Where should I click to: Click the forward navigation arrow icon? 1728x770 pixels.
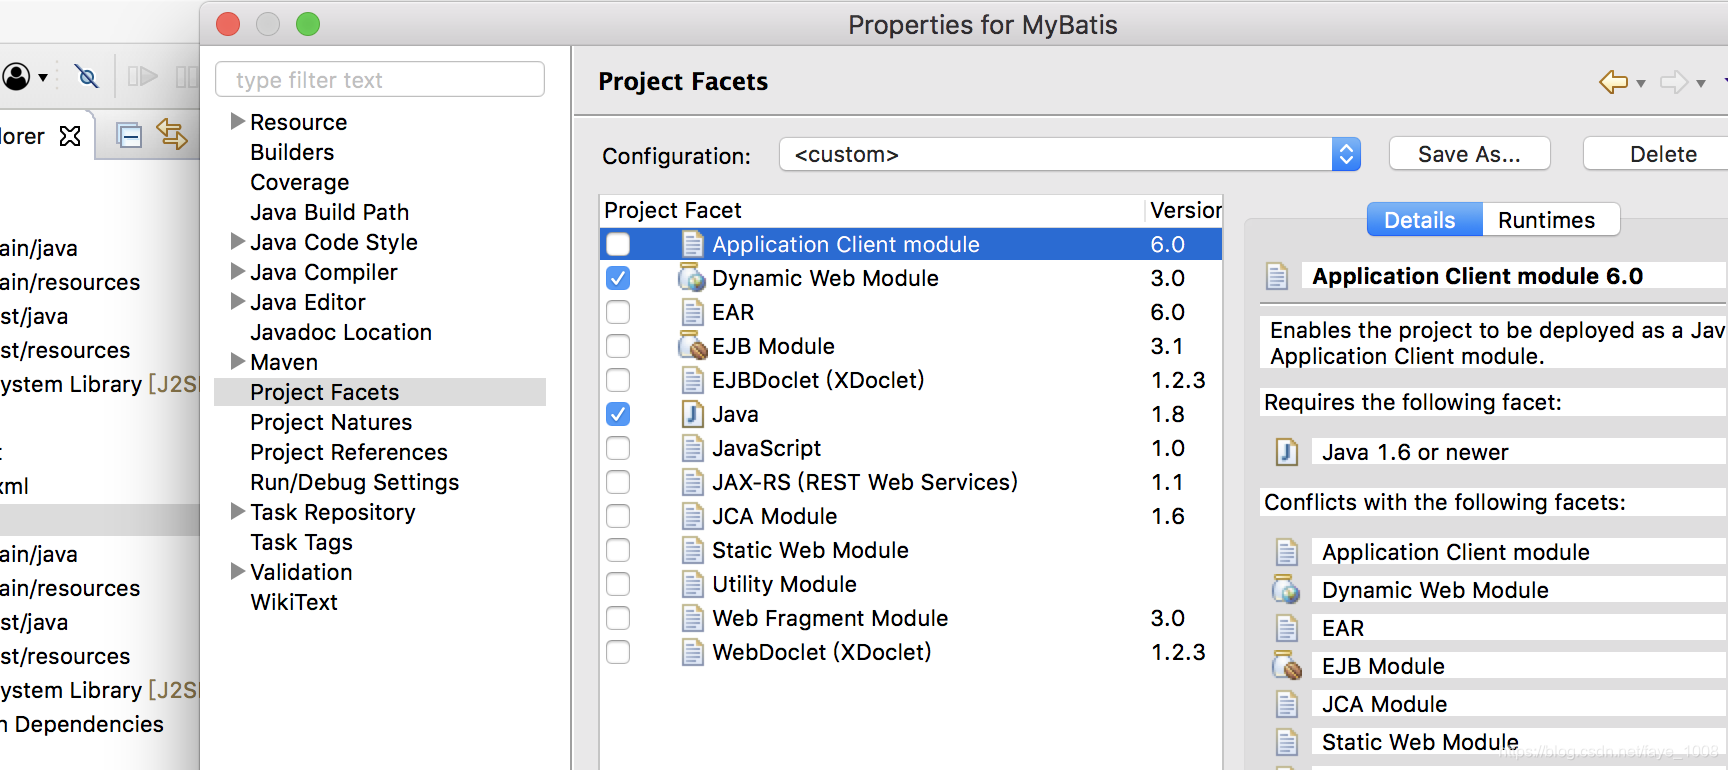click(x=1673, y=82)
